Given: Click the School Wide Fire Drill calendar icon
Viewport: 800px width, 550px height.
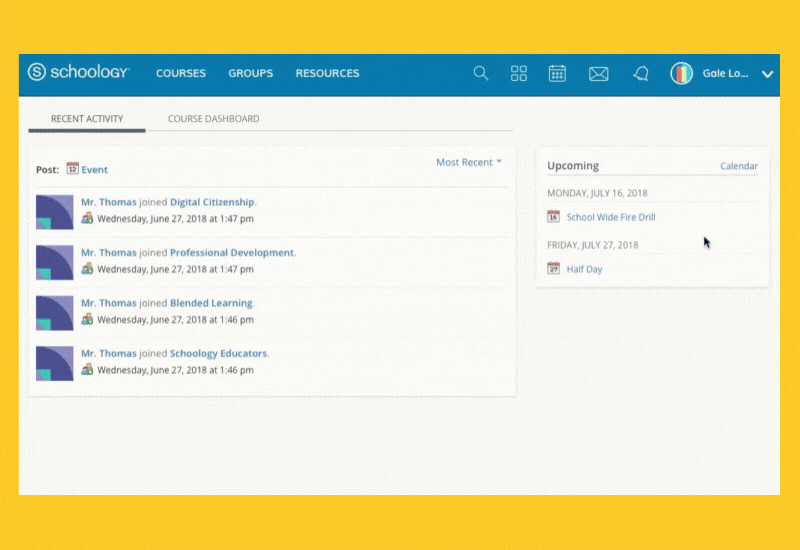Looking at the screenshot, I should tap(554, 216).
